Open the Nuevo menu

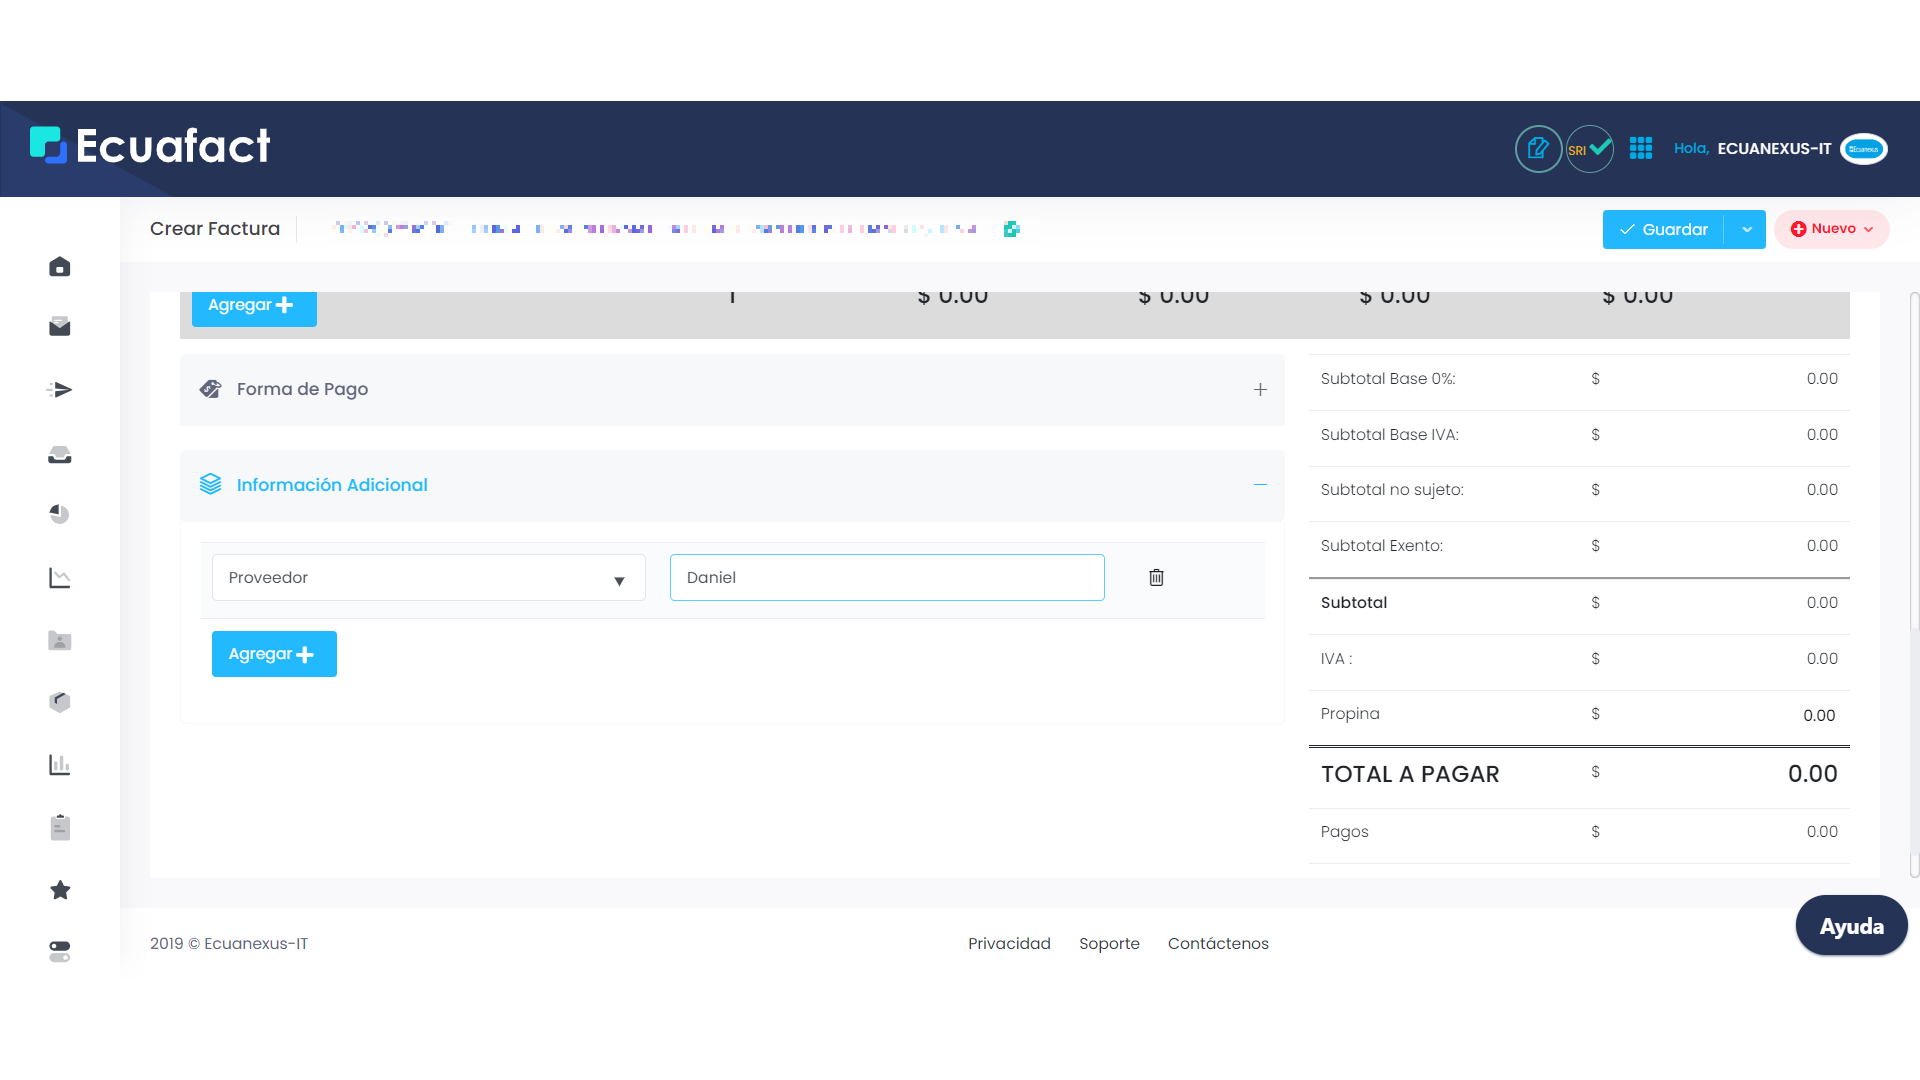[1832, 229]
